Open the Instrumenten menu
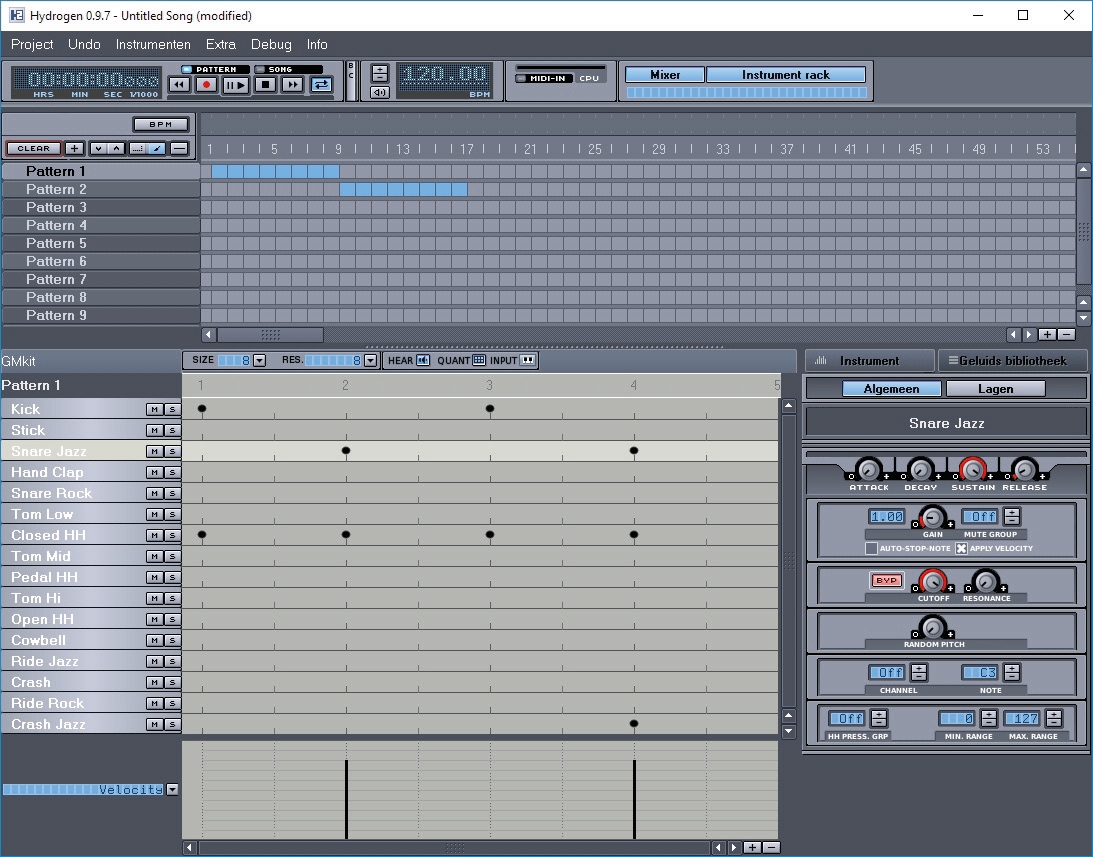 [x=153, y=44]
